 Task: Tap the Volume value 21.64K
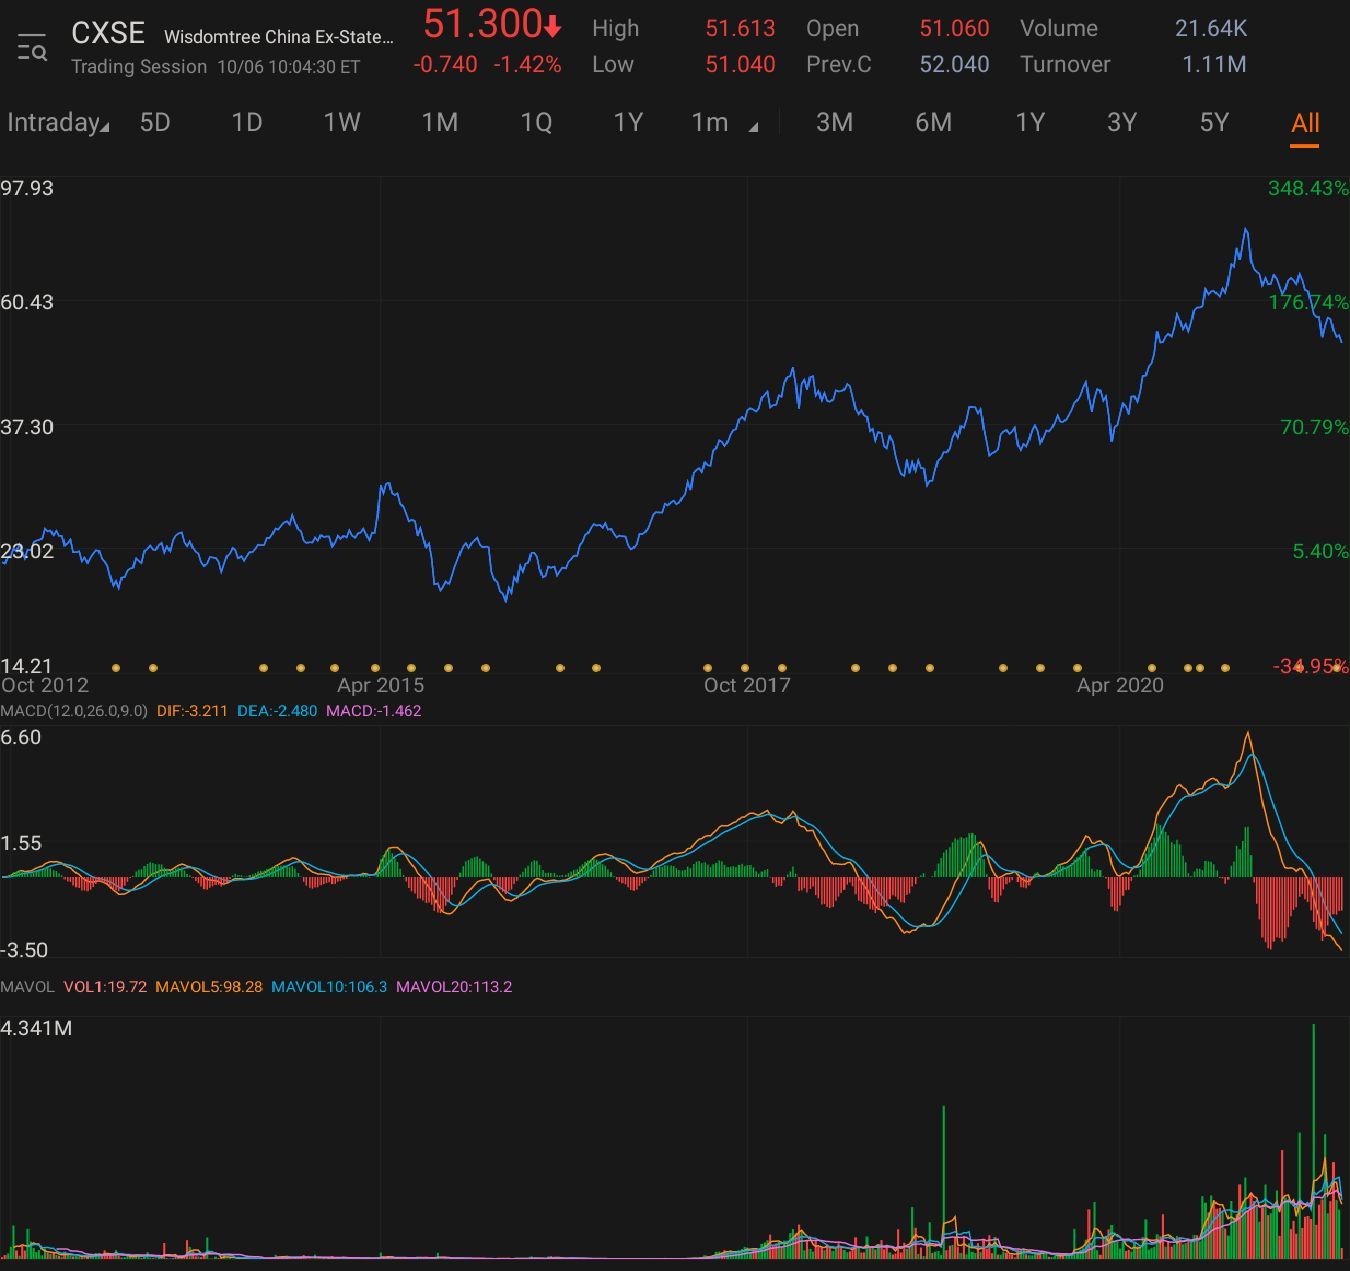[1211, 28]
